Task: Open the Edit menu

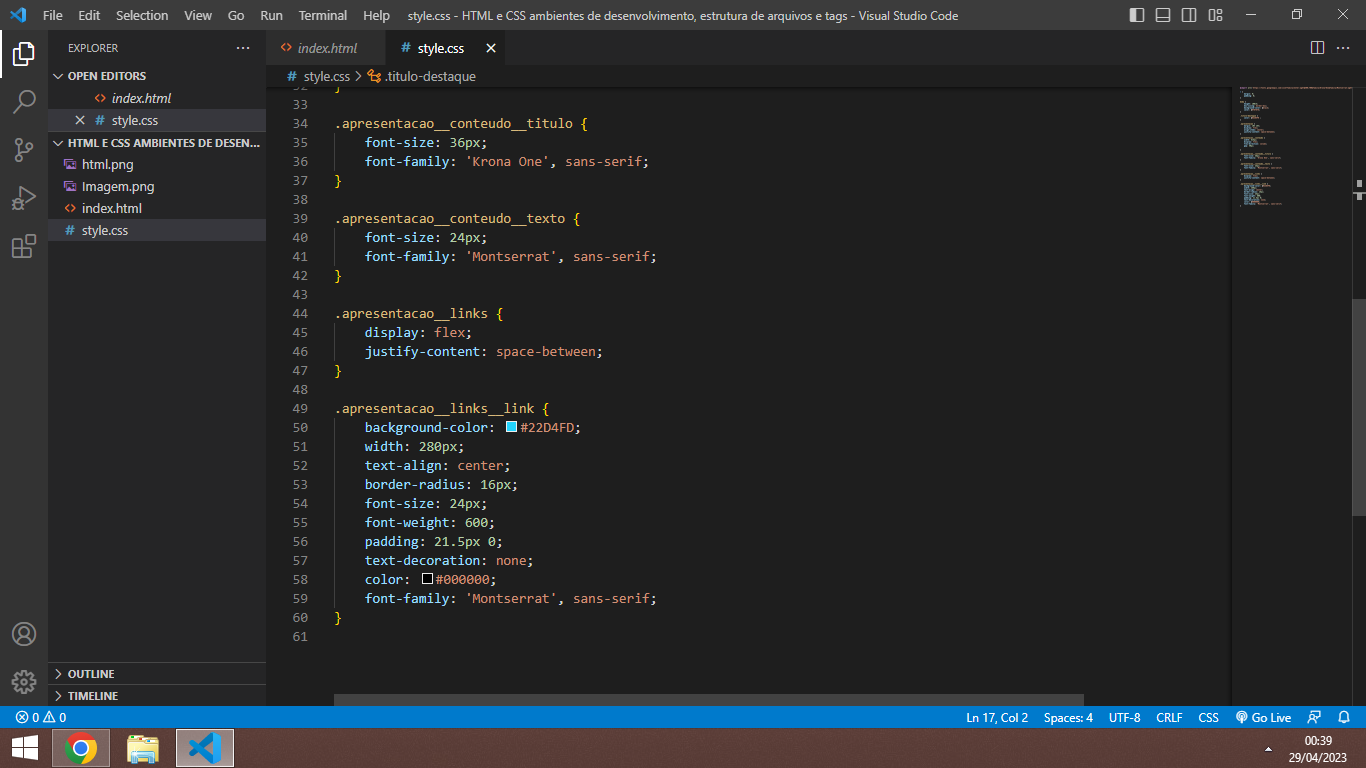Action: (x=89, y=15)
